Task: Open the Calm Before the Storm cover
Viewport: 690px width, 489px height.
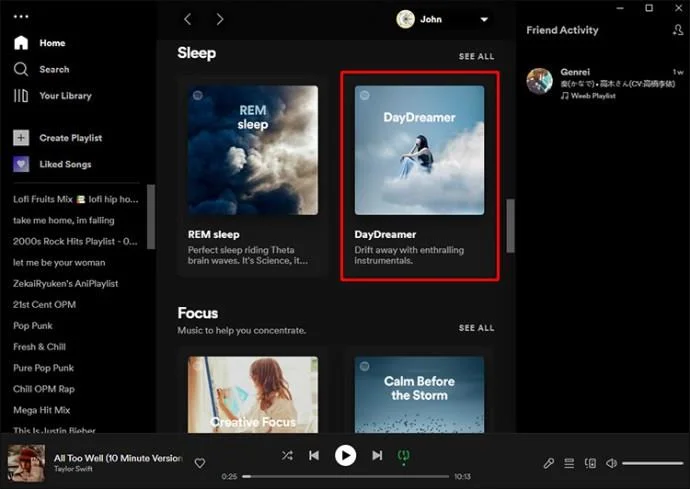Action: [x=419, y=395]
